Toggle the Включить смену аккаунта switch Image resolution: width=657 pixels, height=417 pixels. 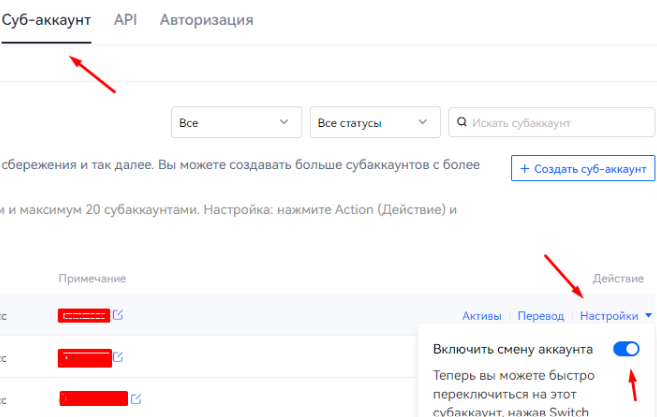coord(626,349)
